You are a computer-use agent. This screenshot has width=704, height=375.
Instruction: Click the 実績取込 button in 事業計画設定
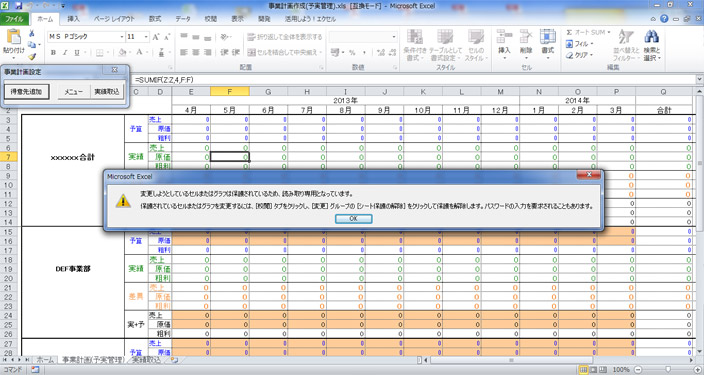click(x=107, y=92)
